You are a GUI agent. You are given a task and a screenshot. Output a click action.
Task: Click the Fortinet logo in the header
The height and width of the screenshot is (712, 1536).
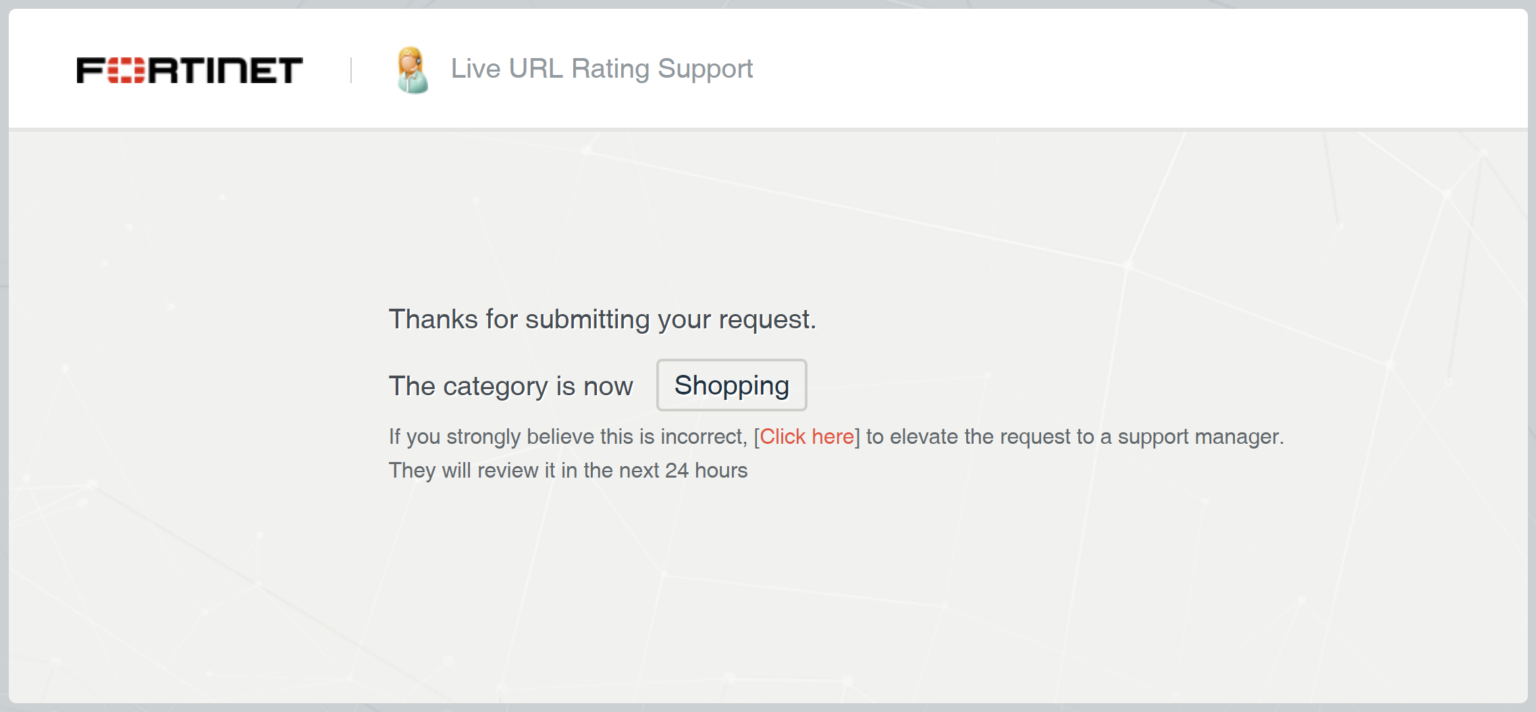coord(189,70)
